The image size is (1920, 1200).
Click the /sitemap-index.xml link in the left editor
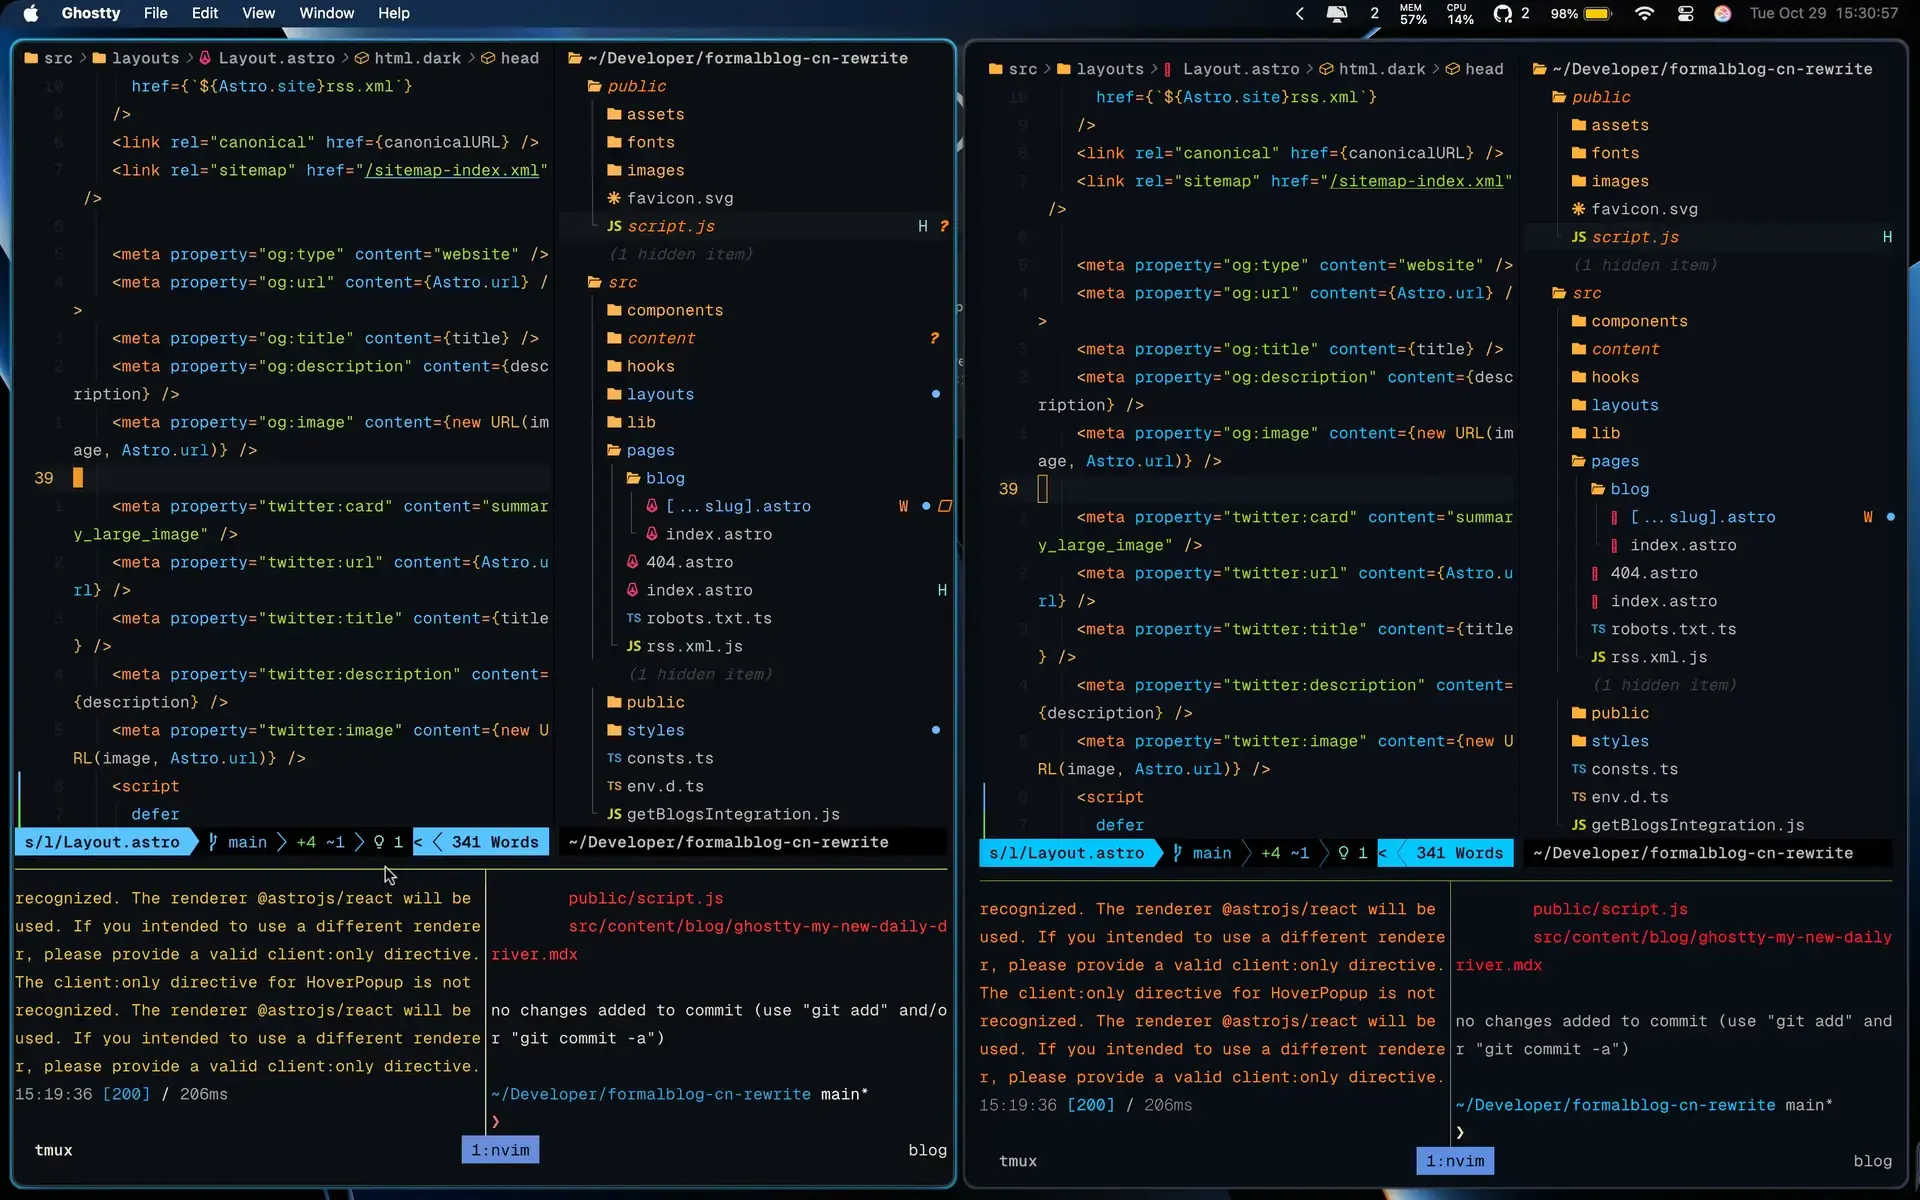click(452, 170)
